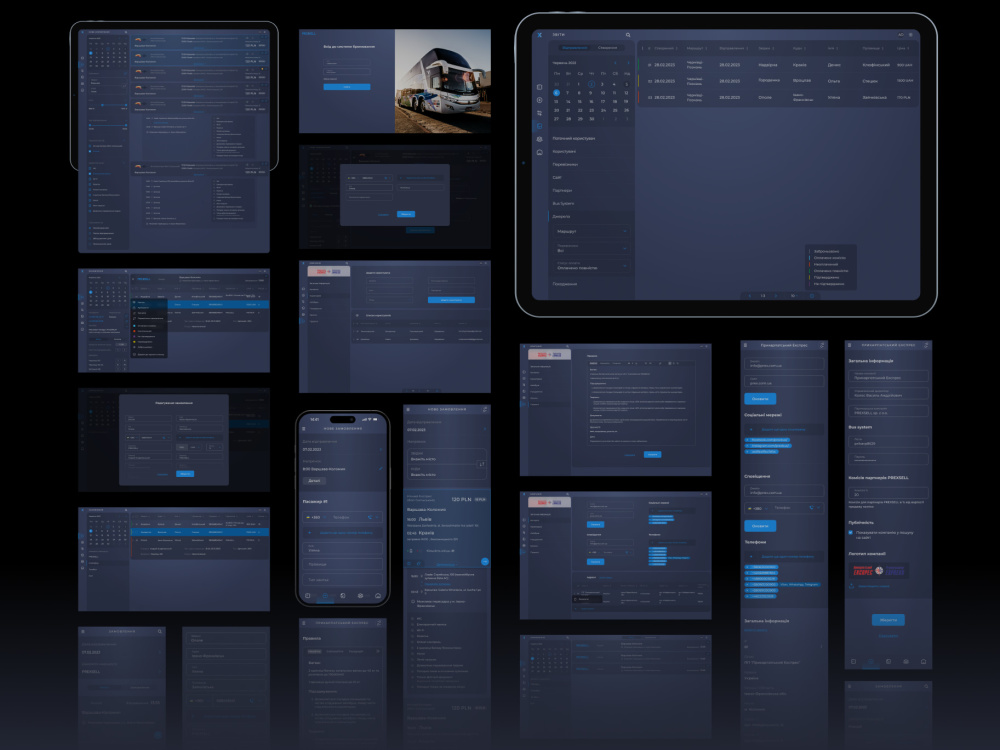
Task: Open the highlighted globe tab in the phone's bottom bar
Action: (325, 596)
